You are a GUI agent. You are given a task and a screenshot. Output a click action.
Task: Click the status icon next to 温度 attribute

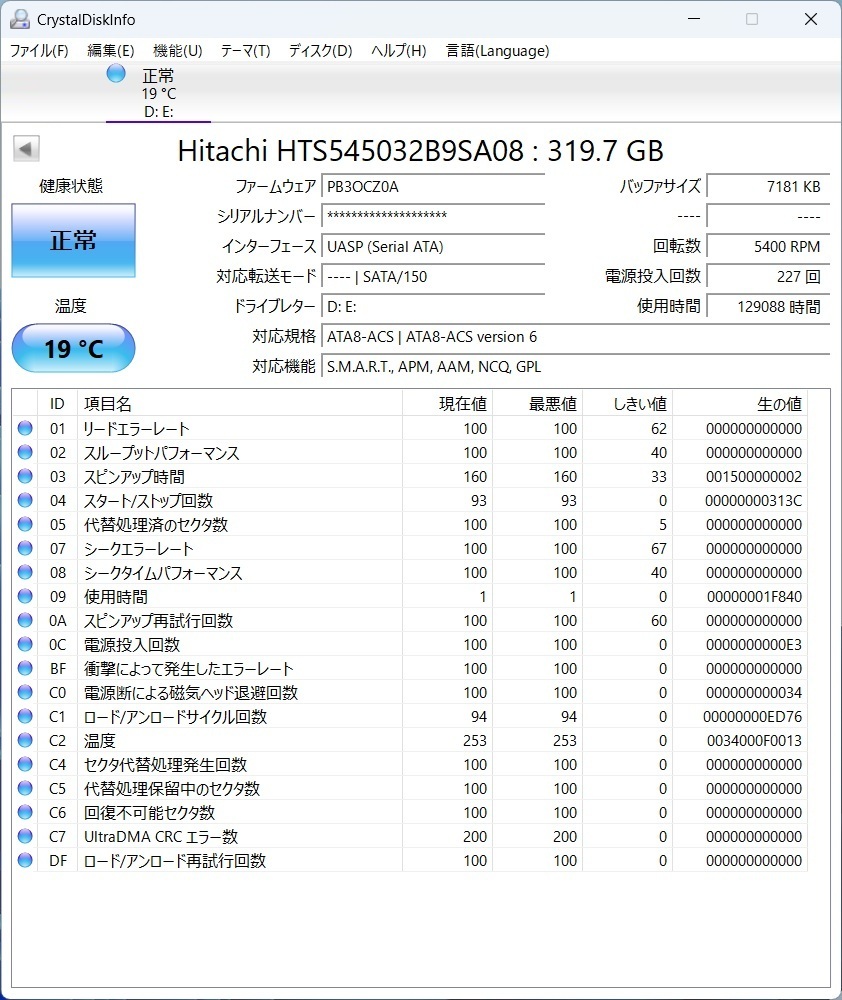25,740
